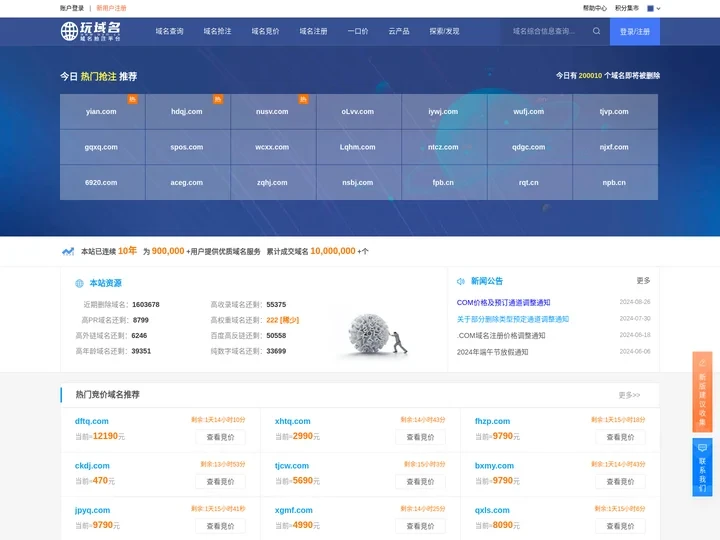The height and width of the screenshot is (540, 720).
Task: Open the 域名注册 menu
Action: coord(313,31)
